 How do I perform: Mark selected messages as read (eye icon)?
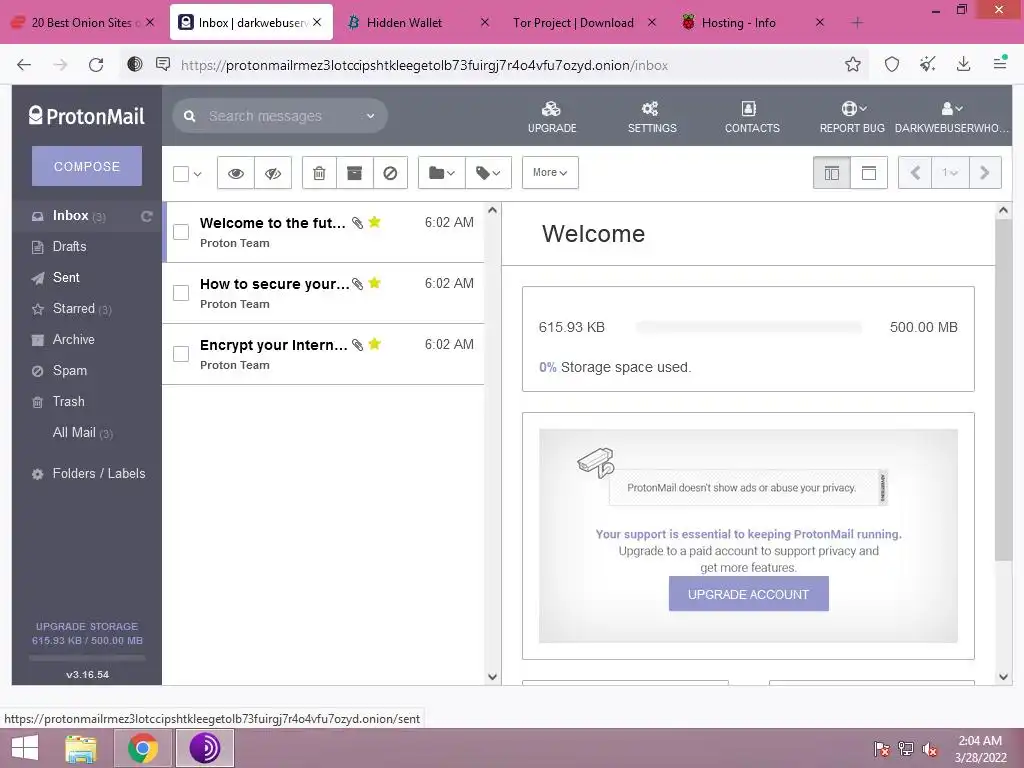[236, 173]
